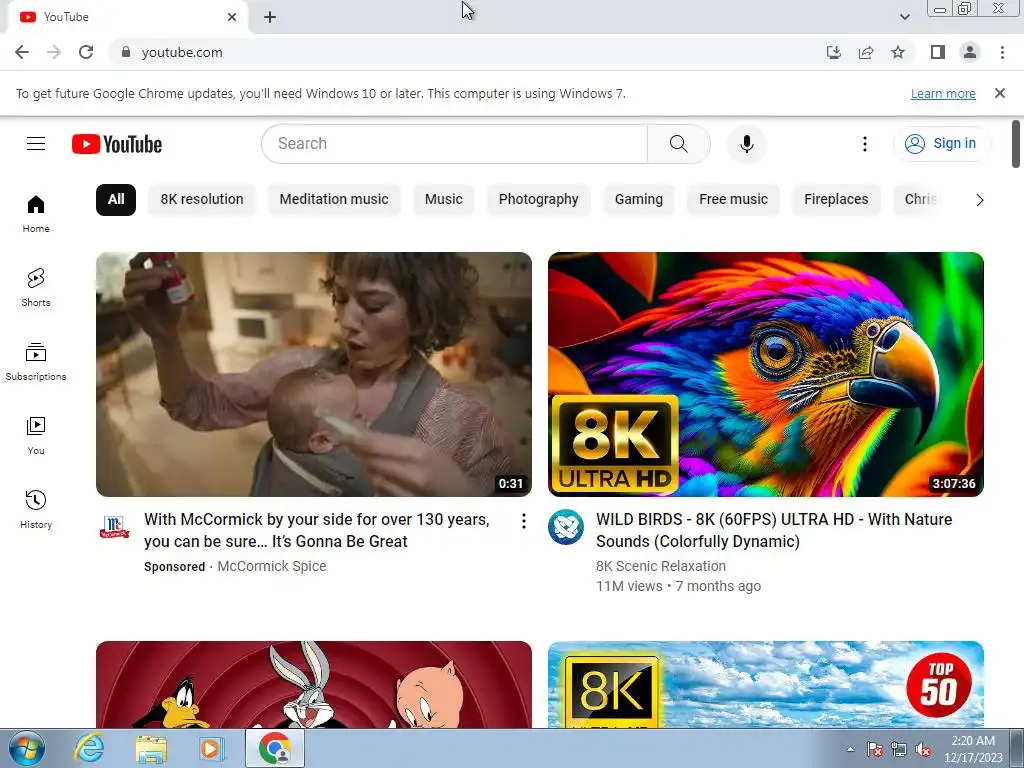Click the YouTube logo
The height and width of the screenshot is (768, 1024).
coord(117,144)
